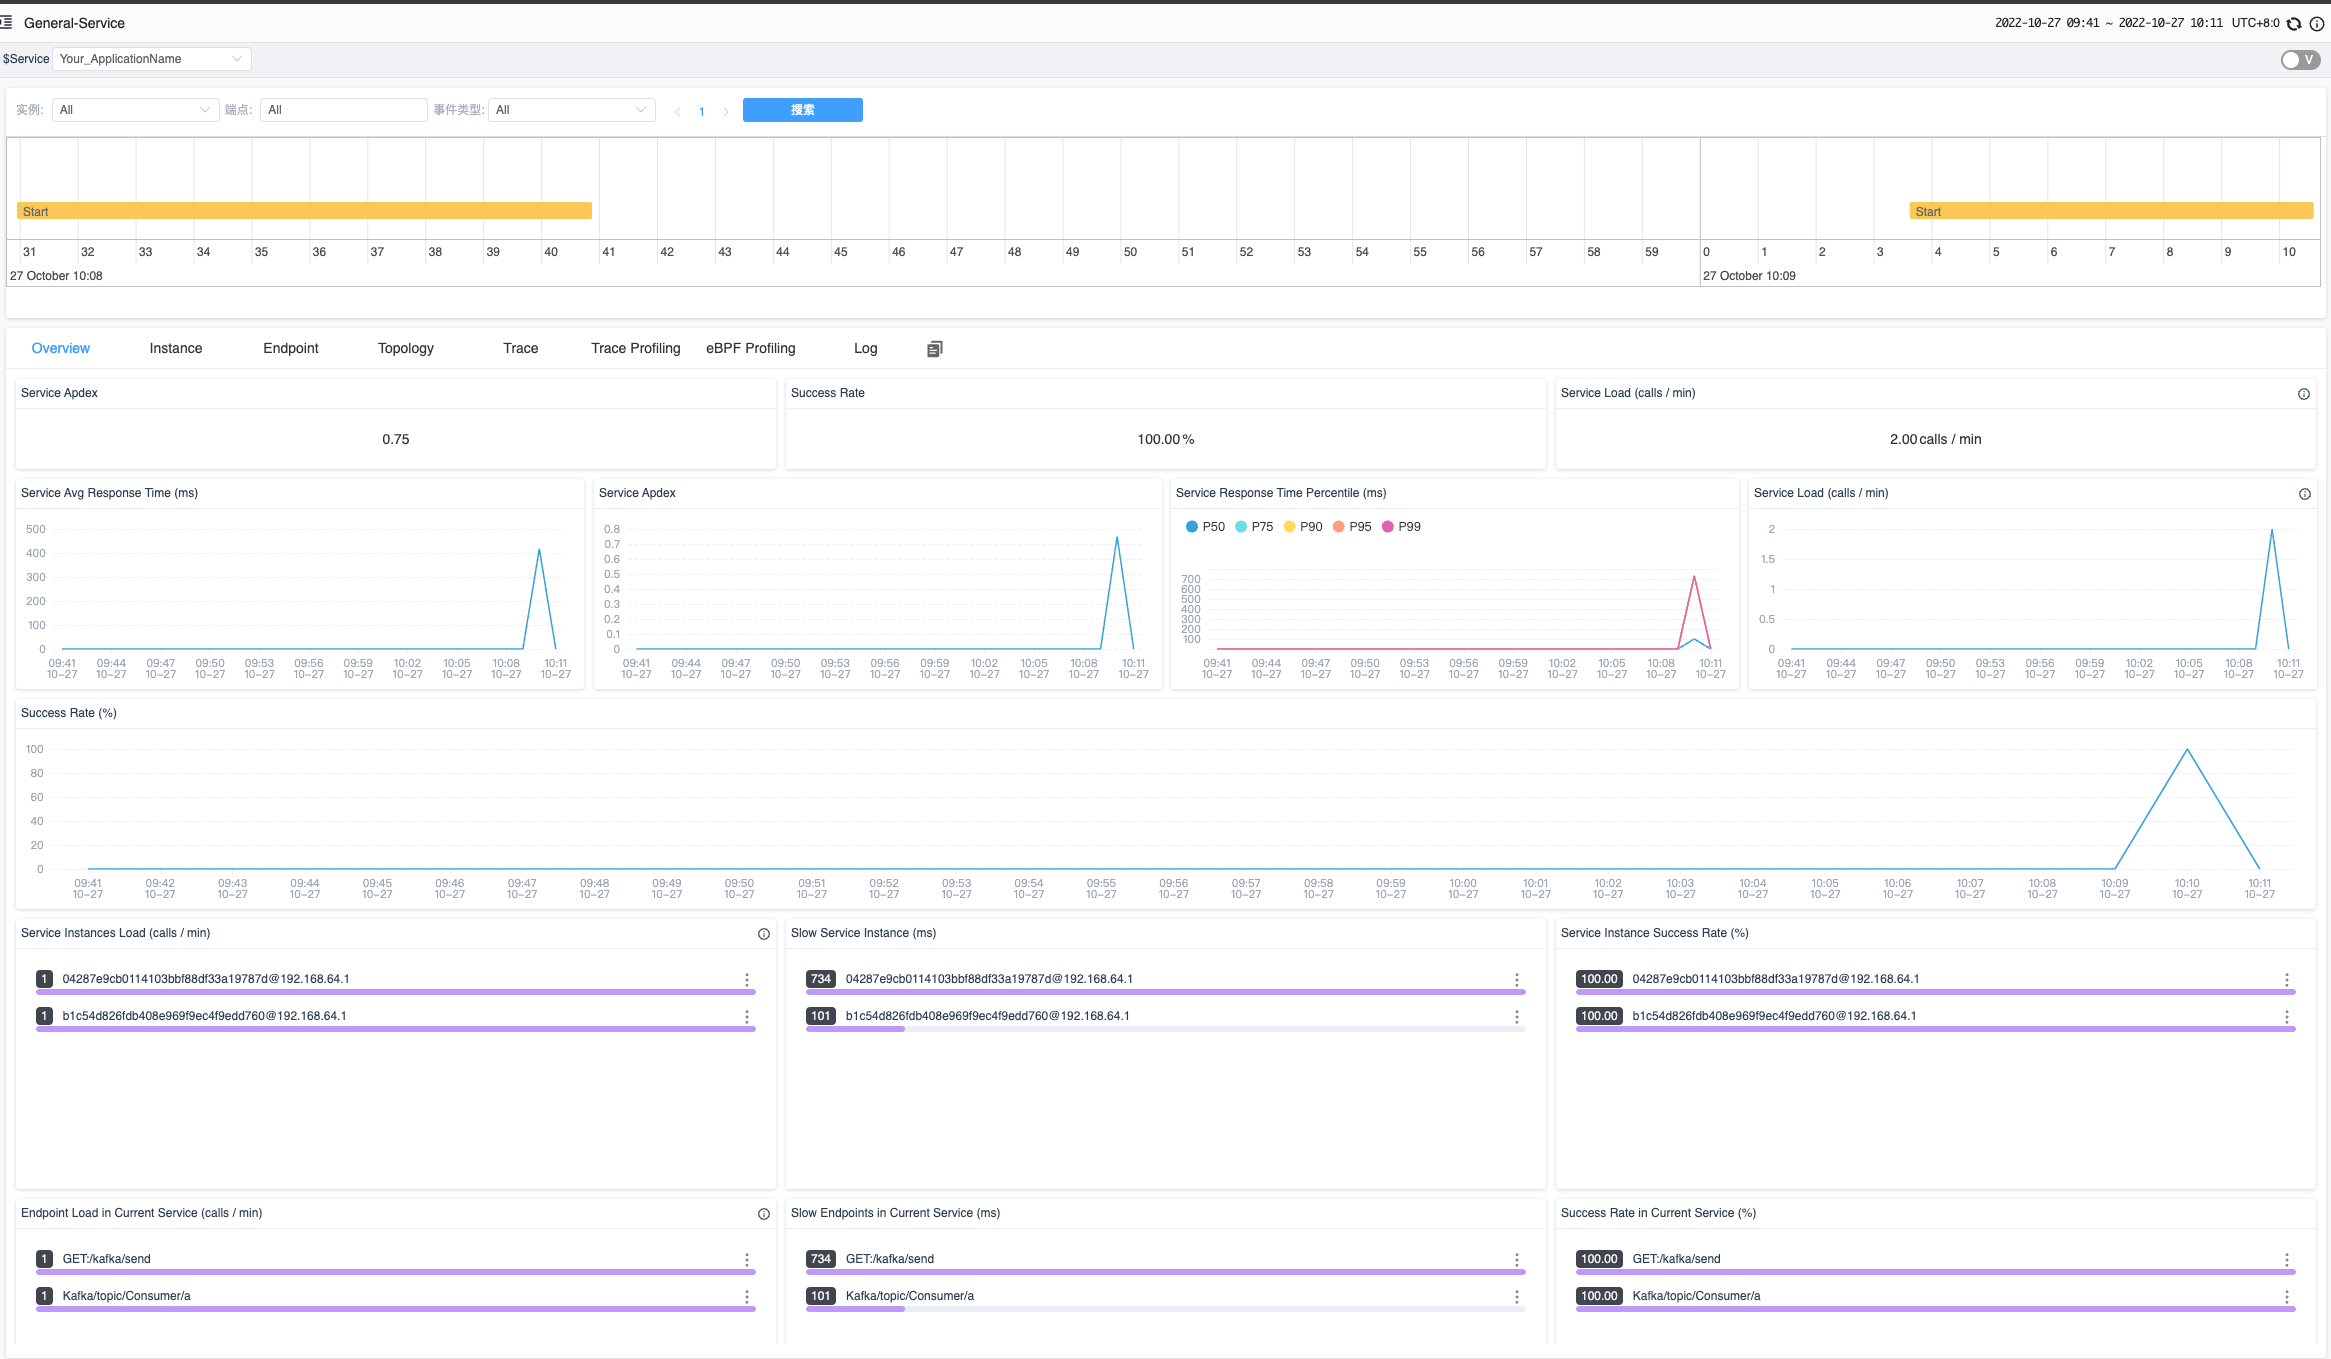Select the Start event bar at 10:09

pyautogui.click(x=2111, y=211)
